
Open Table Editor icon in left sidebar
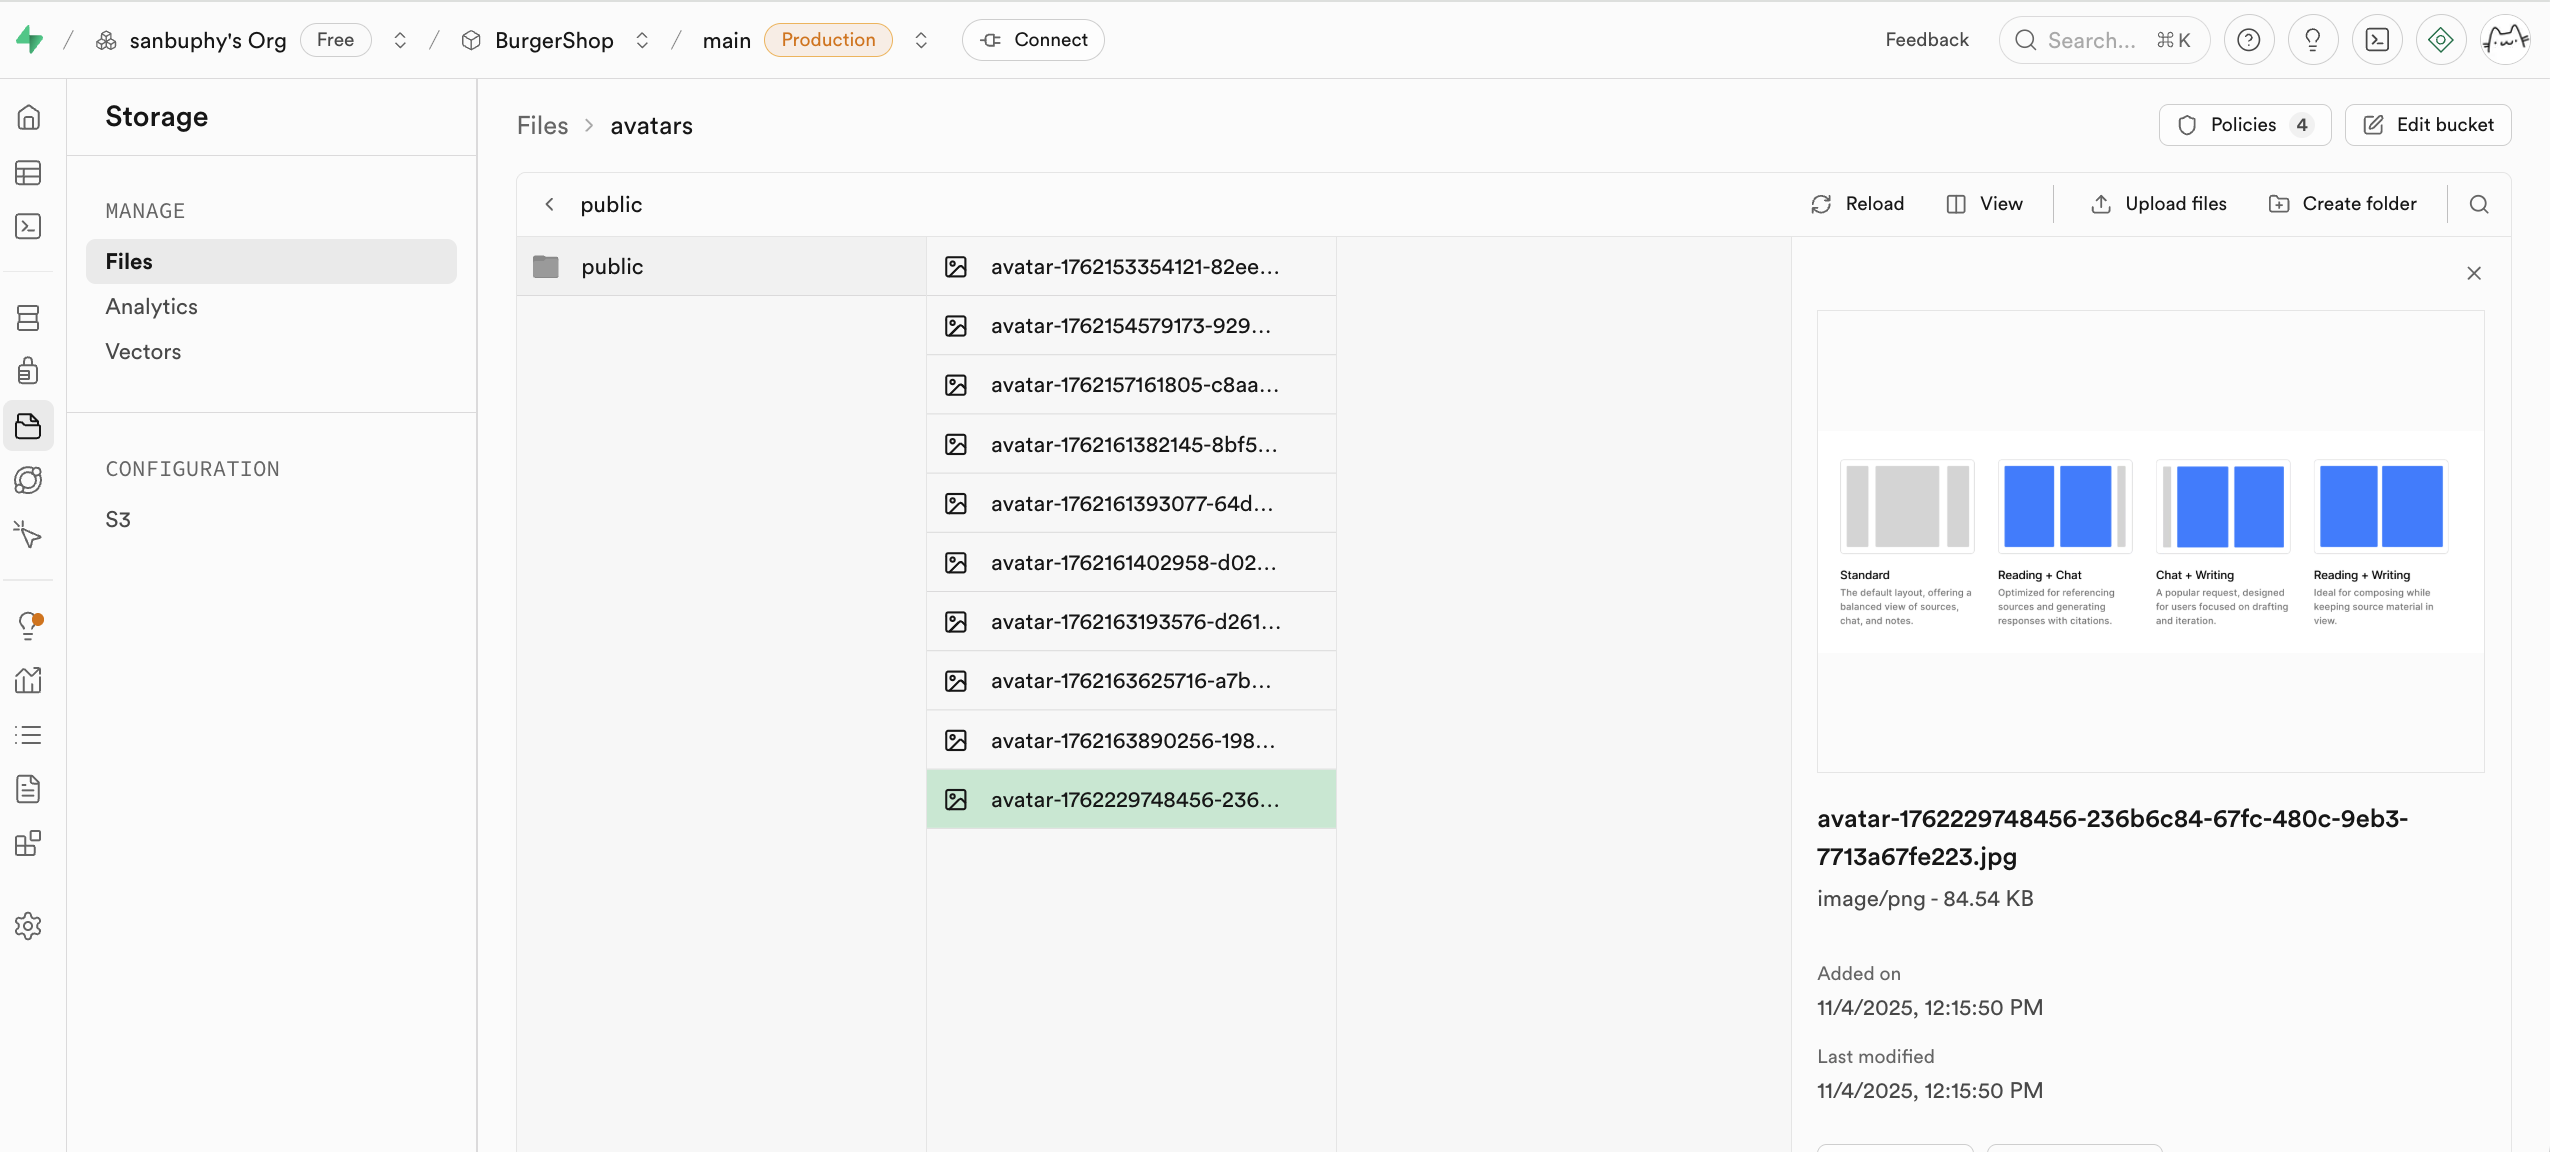pyautogui.click(x=28, y=173)
